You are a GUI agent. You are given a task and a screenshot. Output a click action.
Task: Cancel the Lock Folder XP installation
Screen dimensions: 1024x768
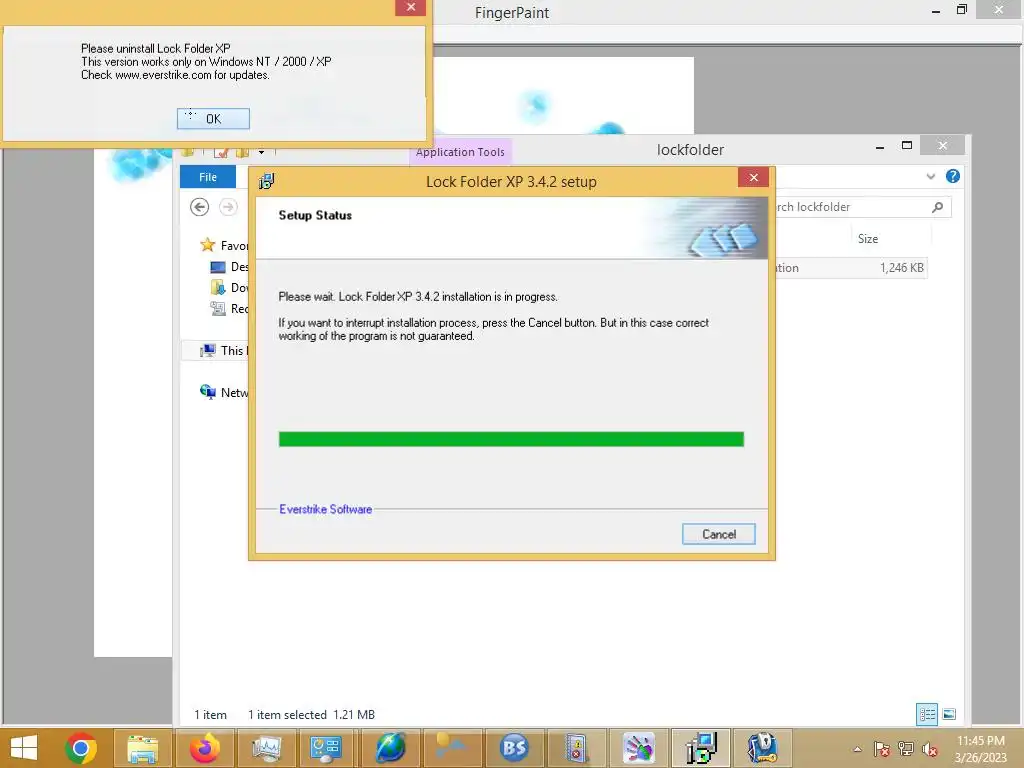[x=718, y=534]
